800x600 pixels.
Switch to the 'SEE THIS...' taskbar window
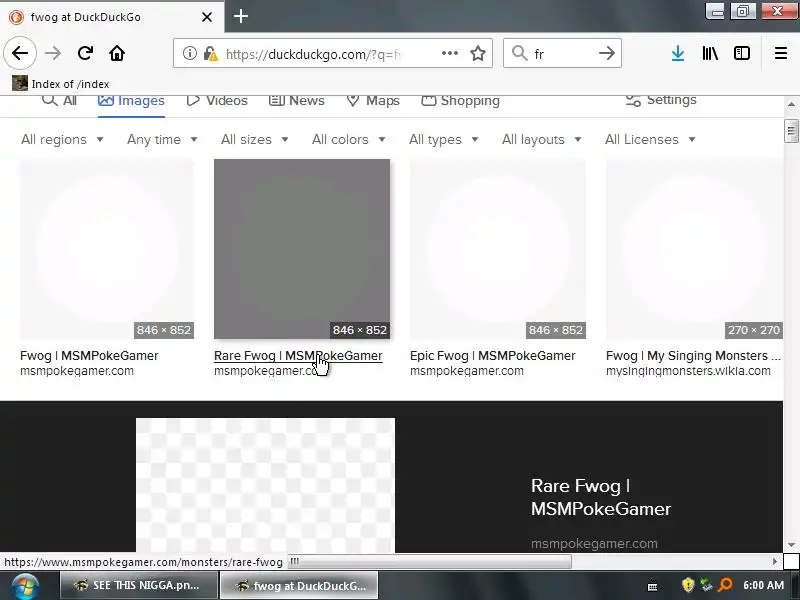point(139,585)
